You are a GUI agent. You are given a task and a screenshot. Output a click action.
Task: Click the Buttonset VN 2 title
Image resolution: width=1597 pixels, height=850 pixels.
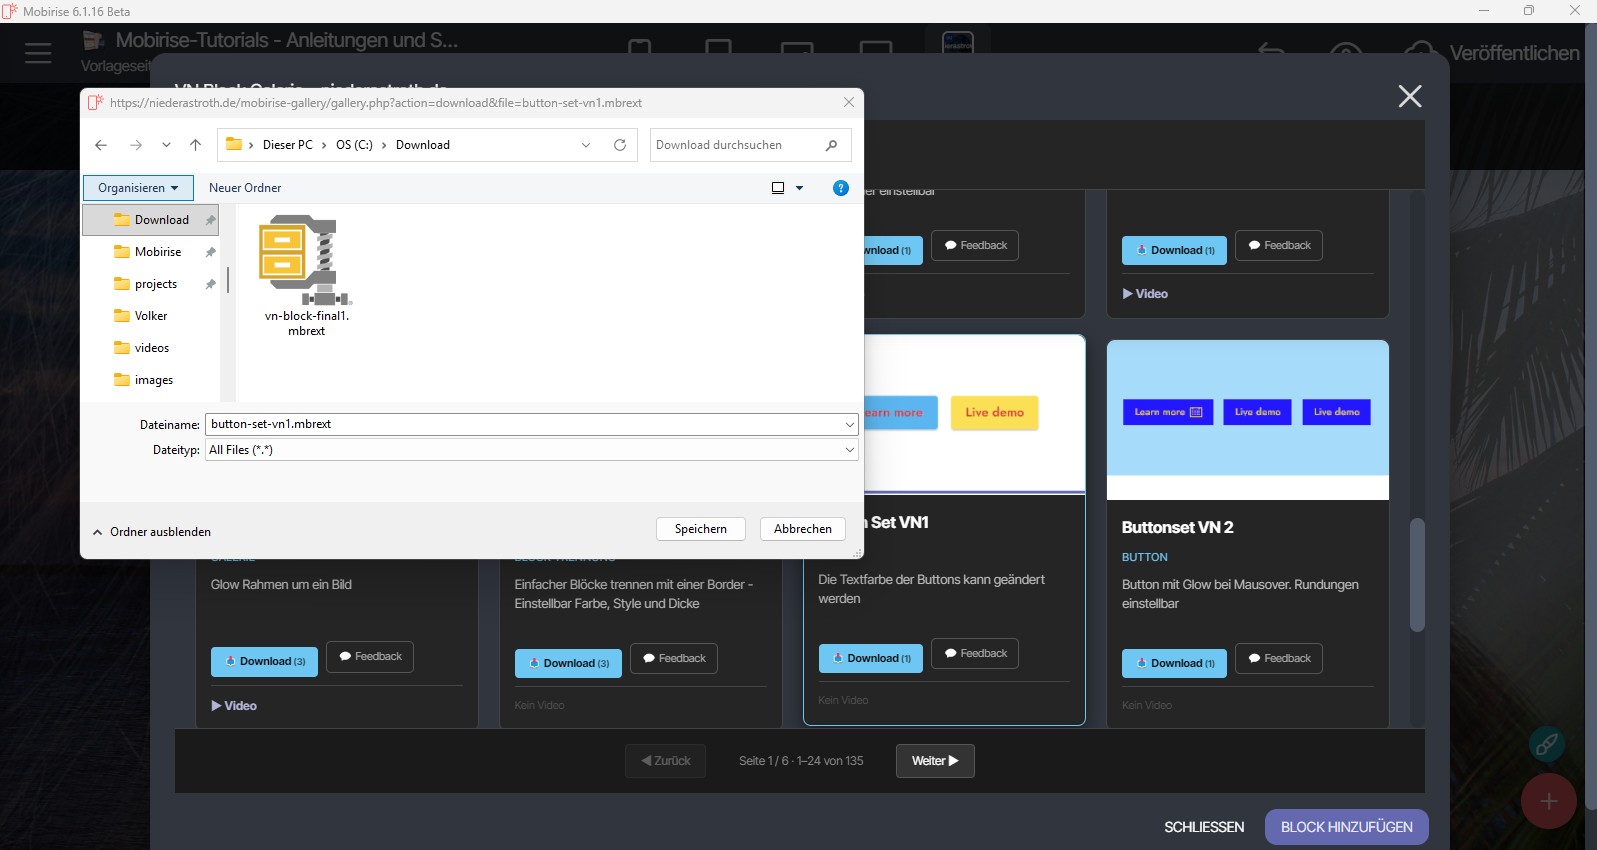(1178, 528)
